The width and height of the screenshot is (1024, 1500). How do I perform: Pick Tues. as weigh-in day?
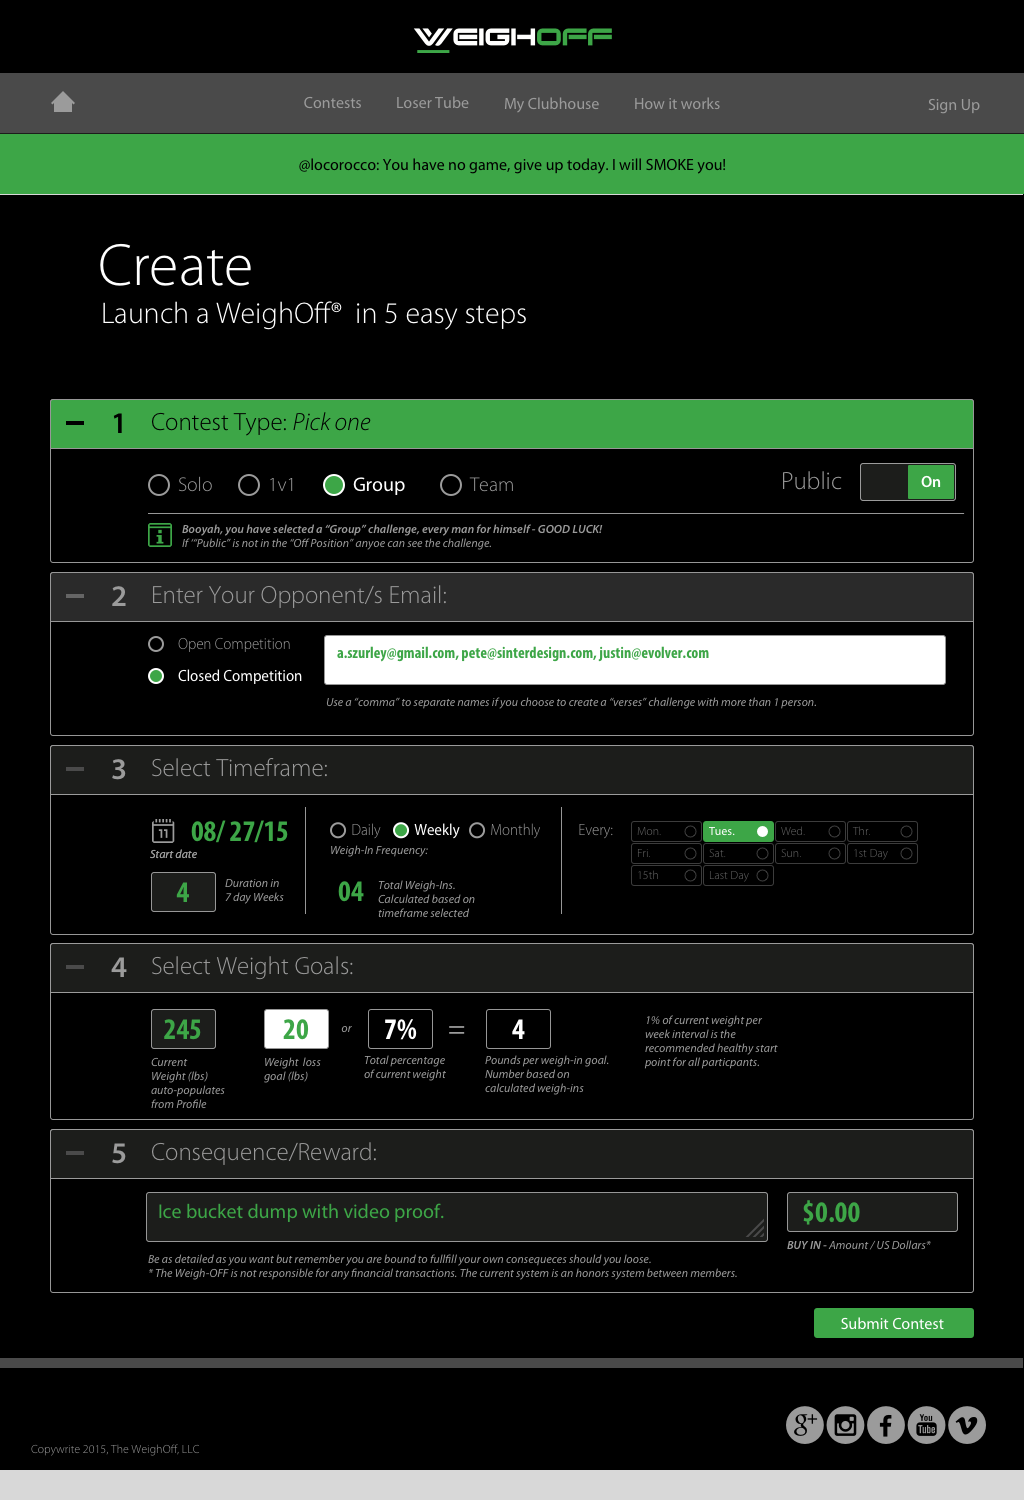coord(738,831)
